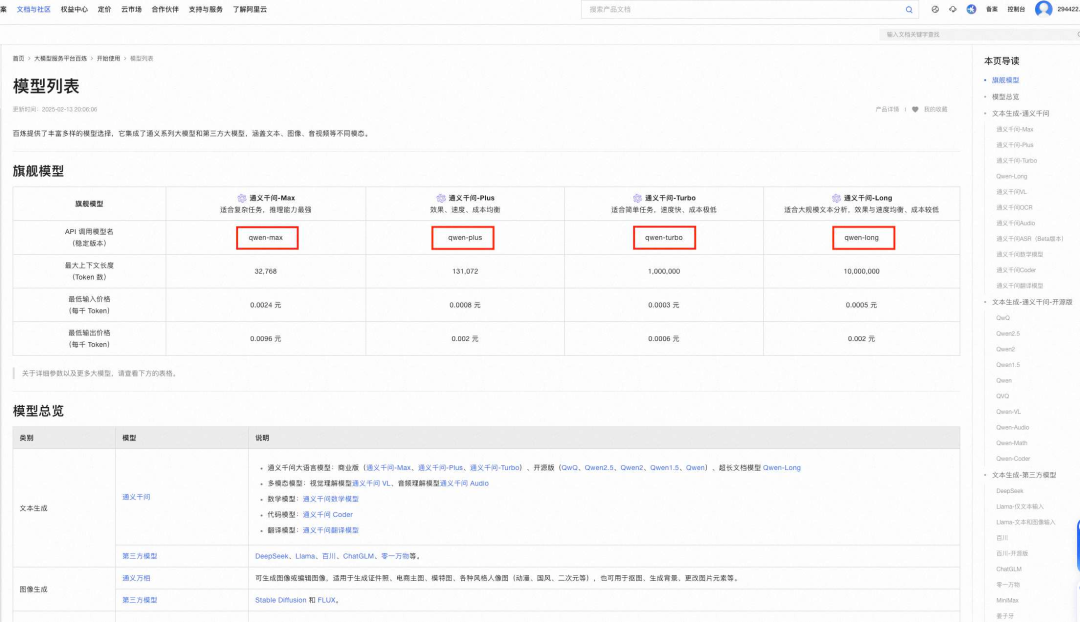This screenshot has width=1080, height=622.
Task: Open the 通义千问翻译模型 link in the table
Action: click(331, 530)
